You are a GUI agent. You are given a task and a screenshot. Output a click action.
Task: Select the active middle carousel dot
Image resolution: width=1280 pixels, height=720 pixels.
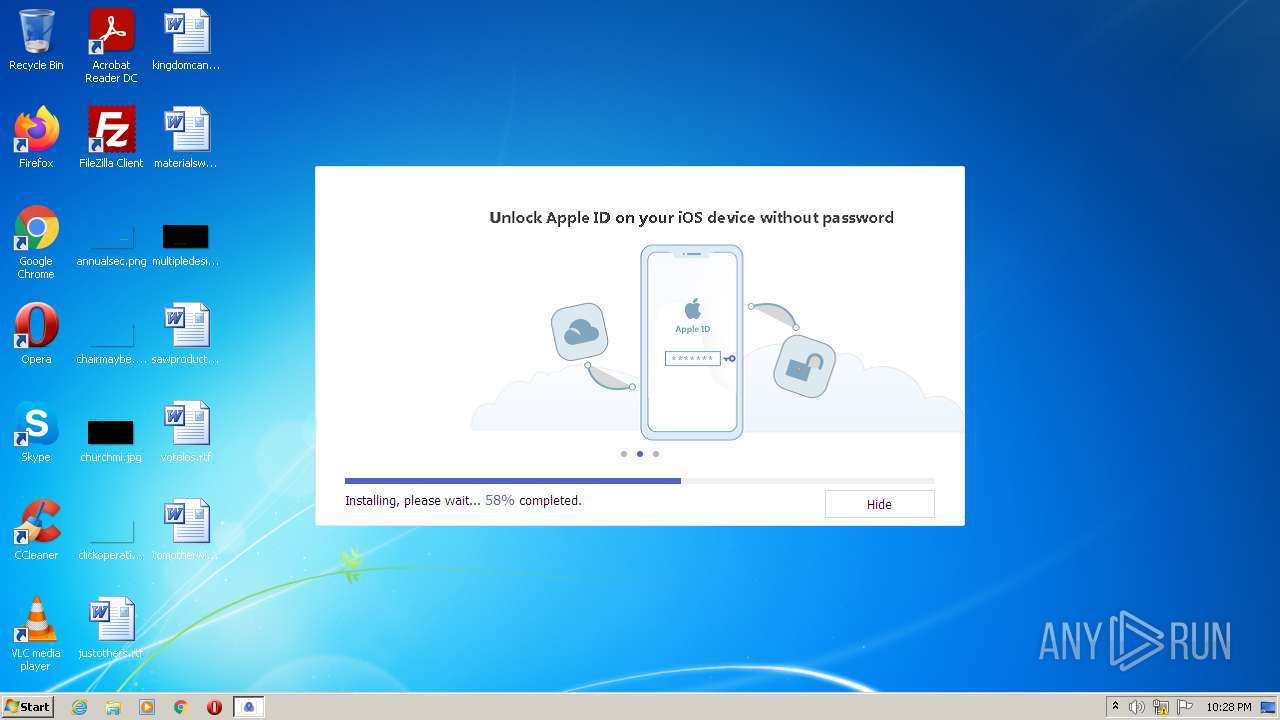pyautogui.click(x=640, y=454)
